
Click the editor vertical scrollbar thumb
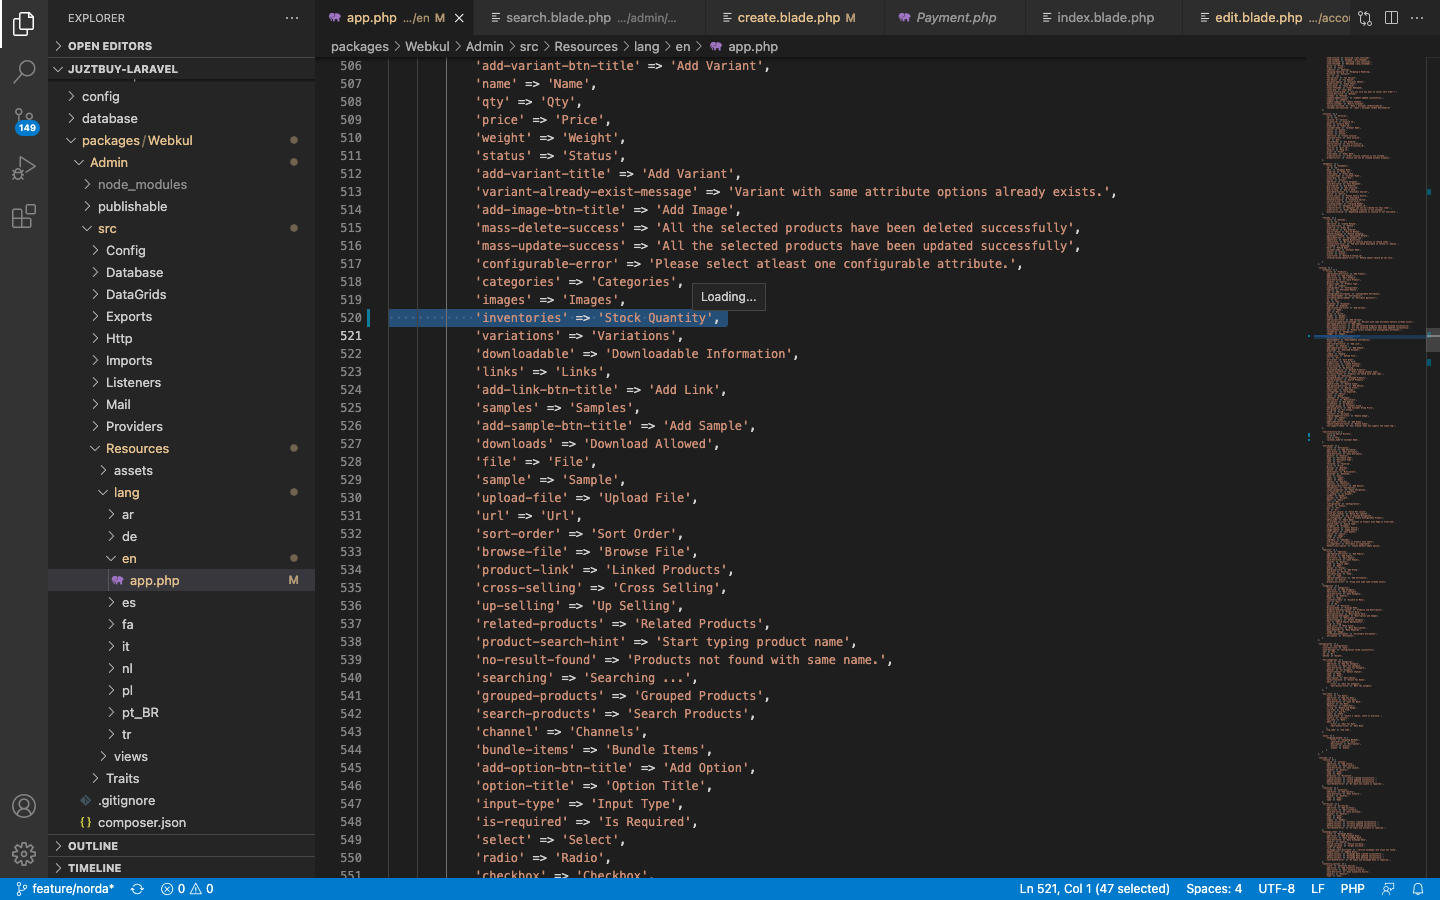(1433, 340)
